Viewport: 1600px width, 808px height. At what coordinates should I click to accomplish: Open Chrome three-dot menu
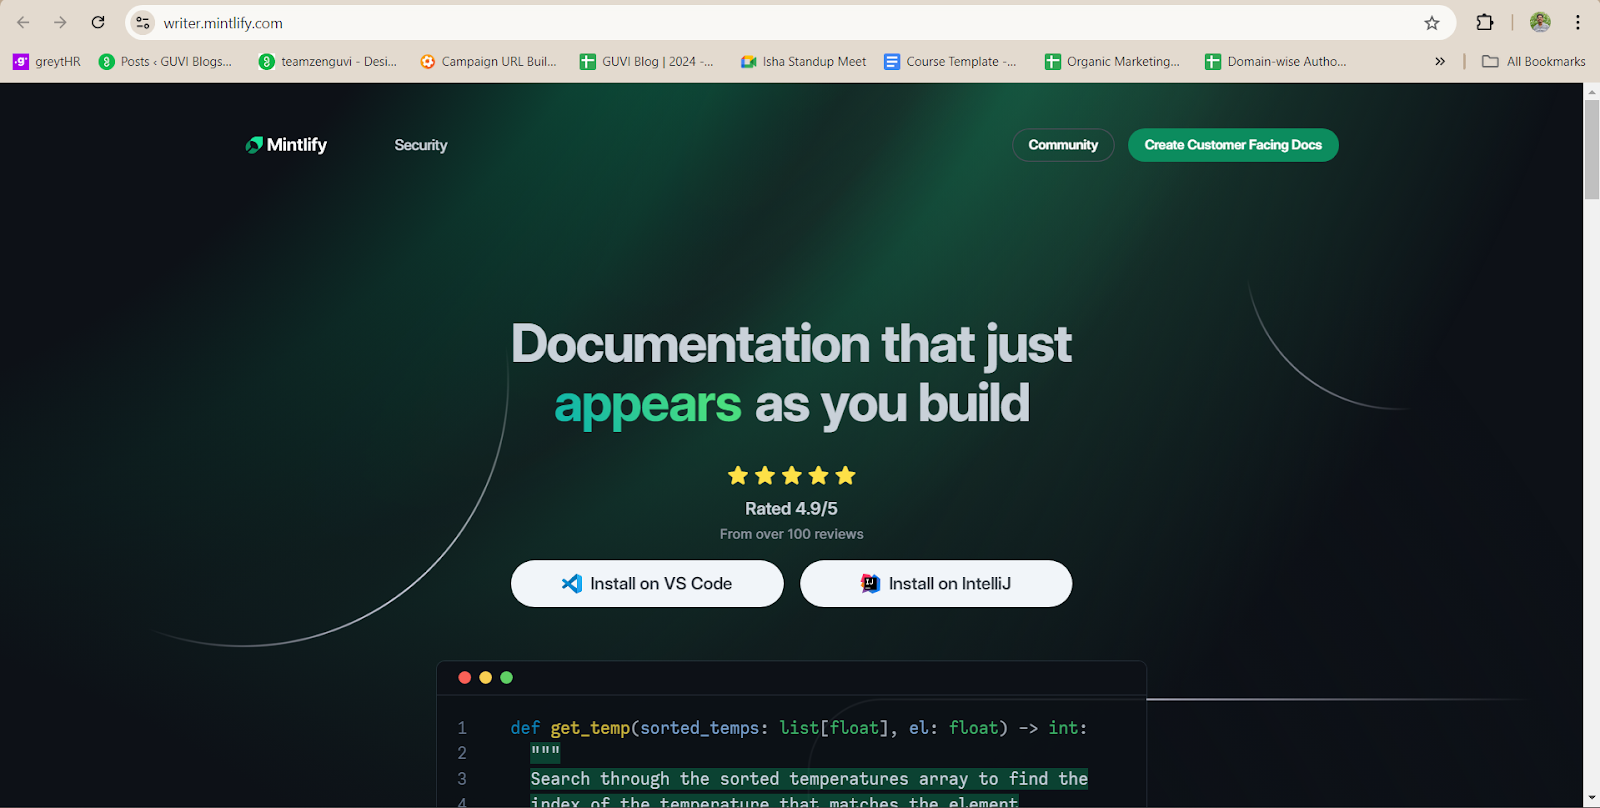pos(1578,22)
